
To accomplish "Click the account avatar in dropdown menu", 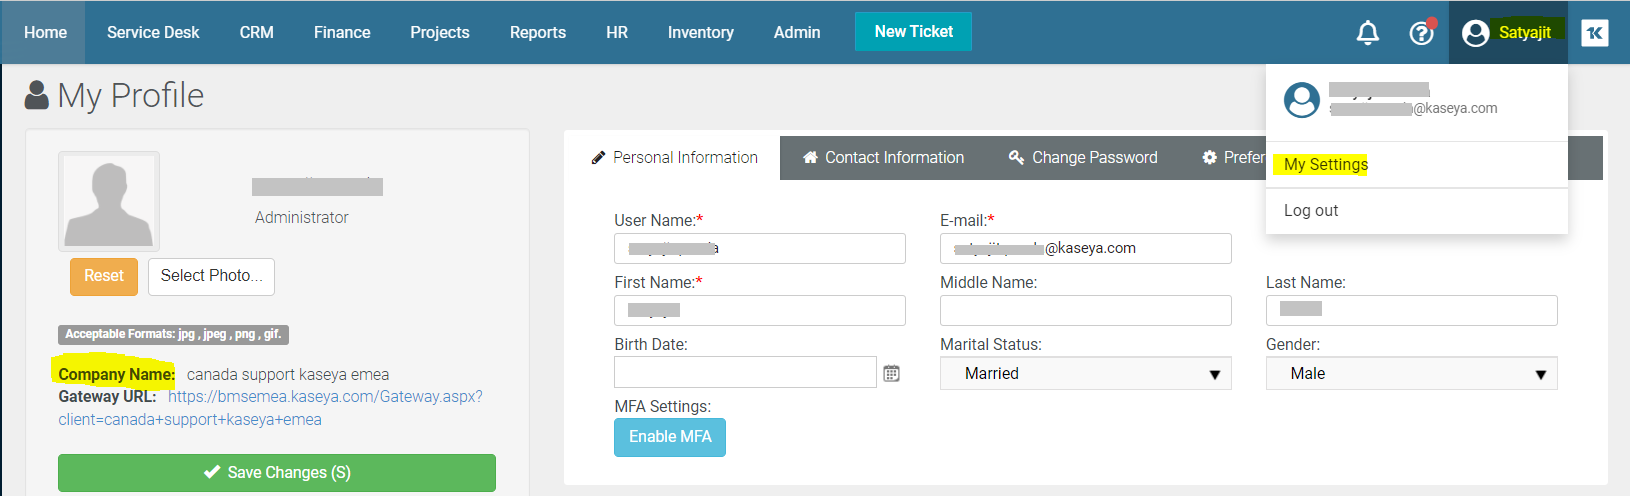I will 1301,100.
